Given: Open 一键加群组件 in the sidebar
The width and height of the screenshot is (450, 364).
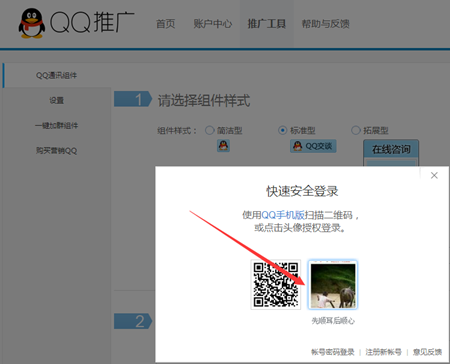Looking at the screenshot, I should [x=56, y=125].
